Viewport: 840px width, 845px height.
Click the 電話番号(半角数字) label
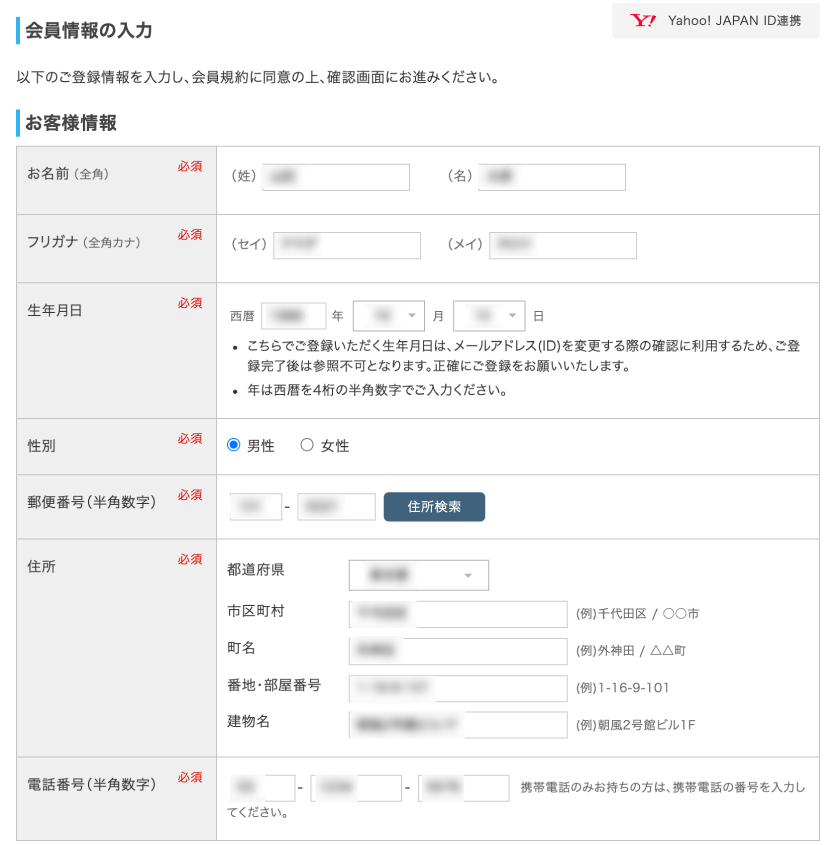[x=92, y=784]
